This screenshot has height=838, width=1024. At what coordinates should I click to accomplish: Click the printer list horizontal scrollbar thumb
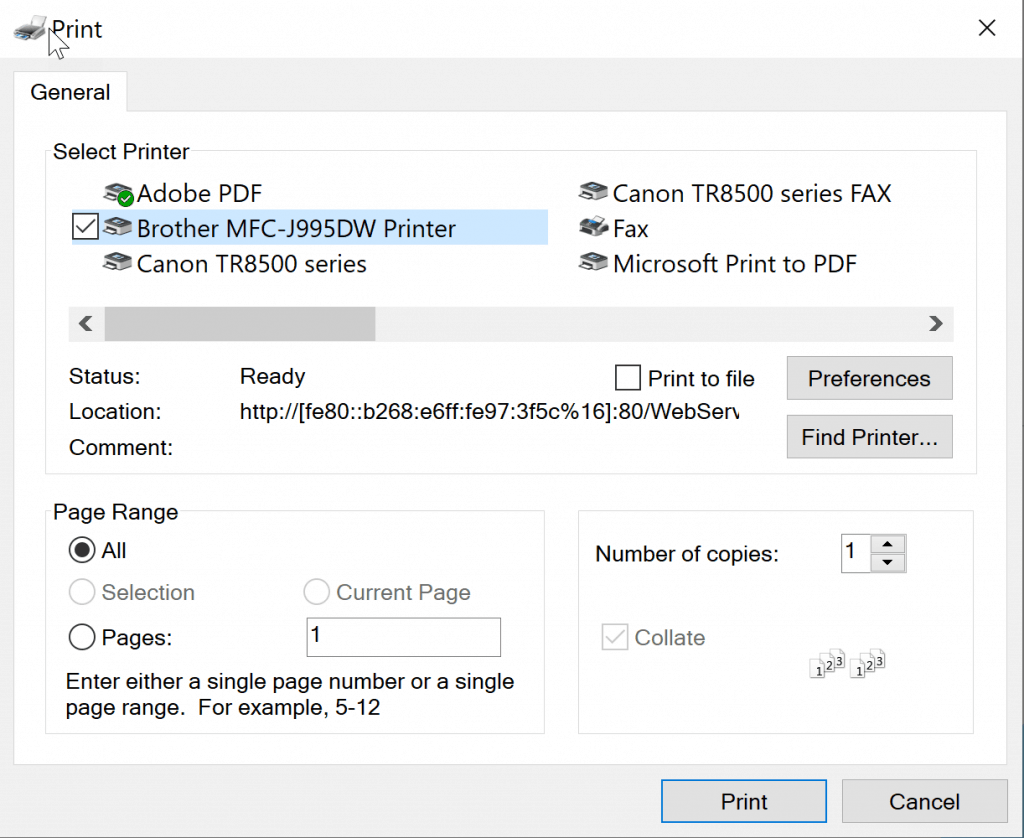tap(240, 324)
